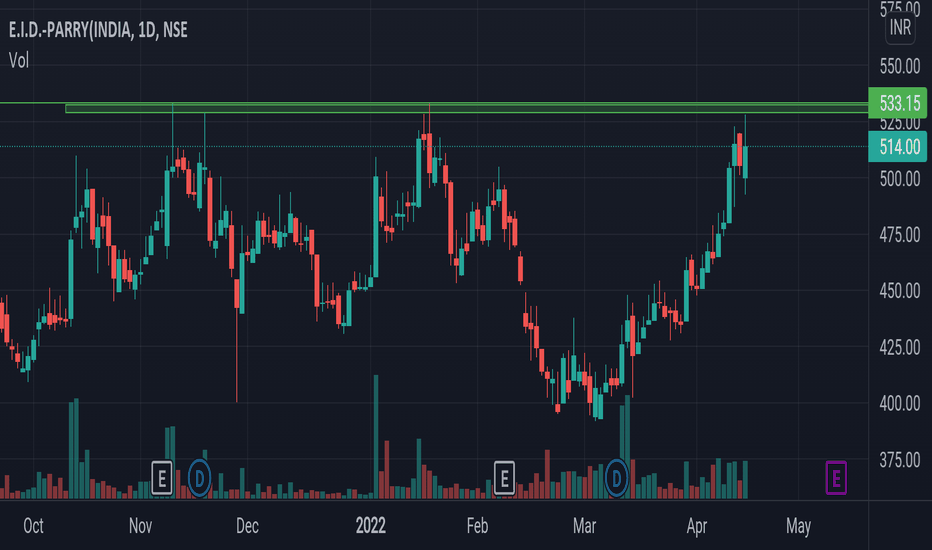Click the 475.00 price axis label
Image resolution: width=932 pixels, height=550 pixels.
[x=900, y=234]
